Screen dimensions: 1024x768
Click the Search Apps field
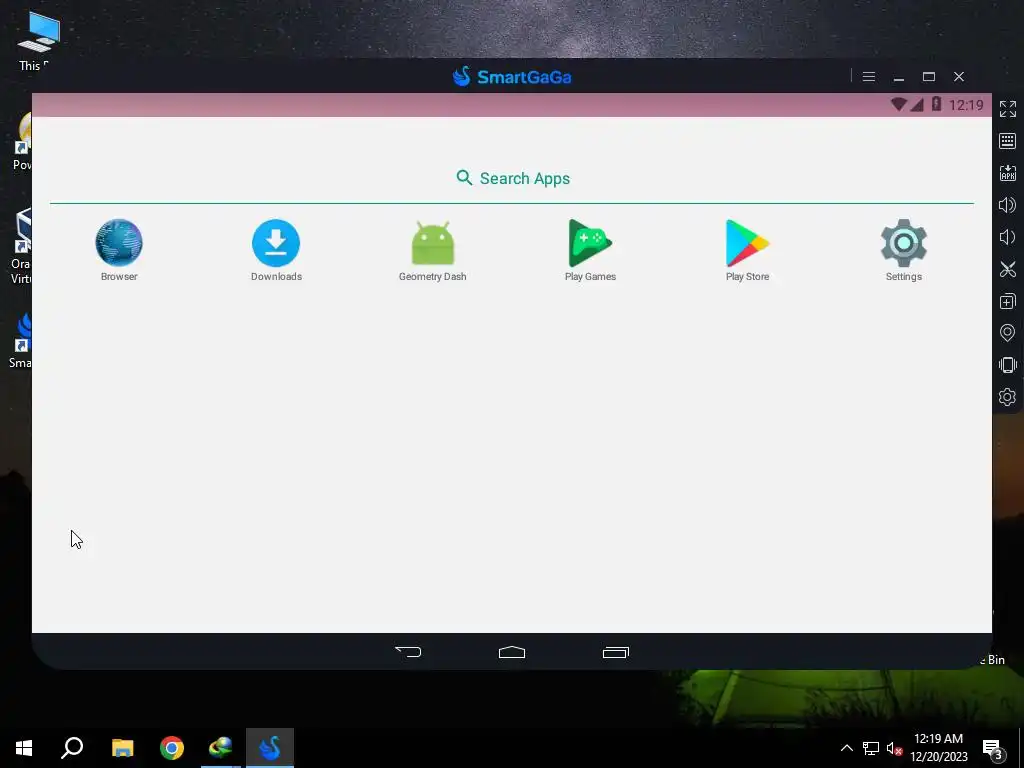point(513,178)
